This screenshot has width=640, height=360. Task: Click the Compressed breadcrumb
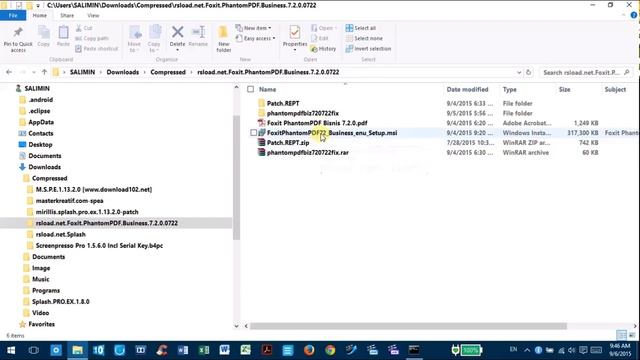(168, 72)
